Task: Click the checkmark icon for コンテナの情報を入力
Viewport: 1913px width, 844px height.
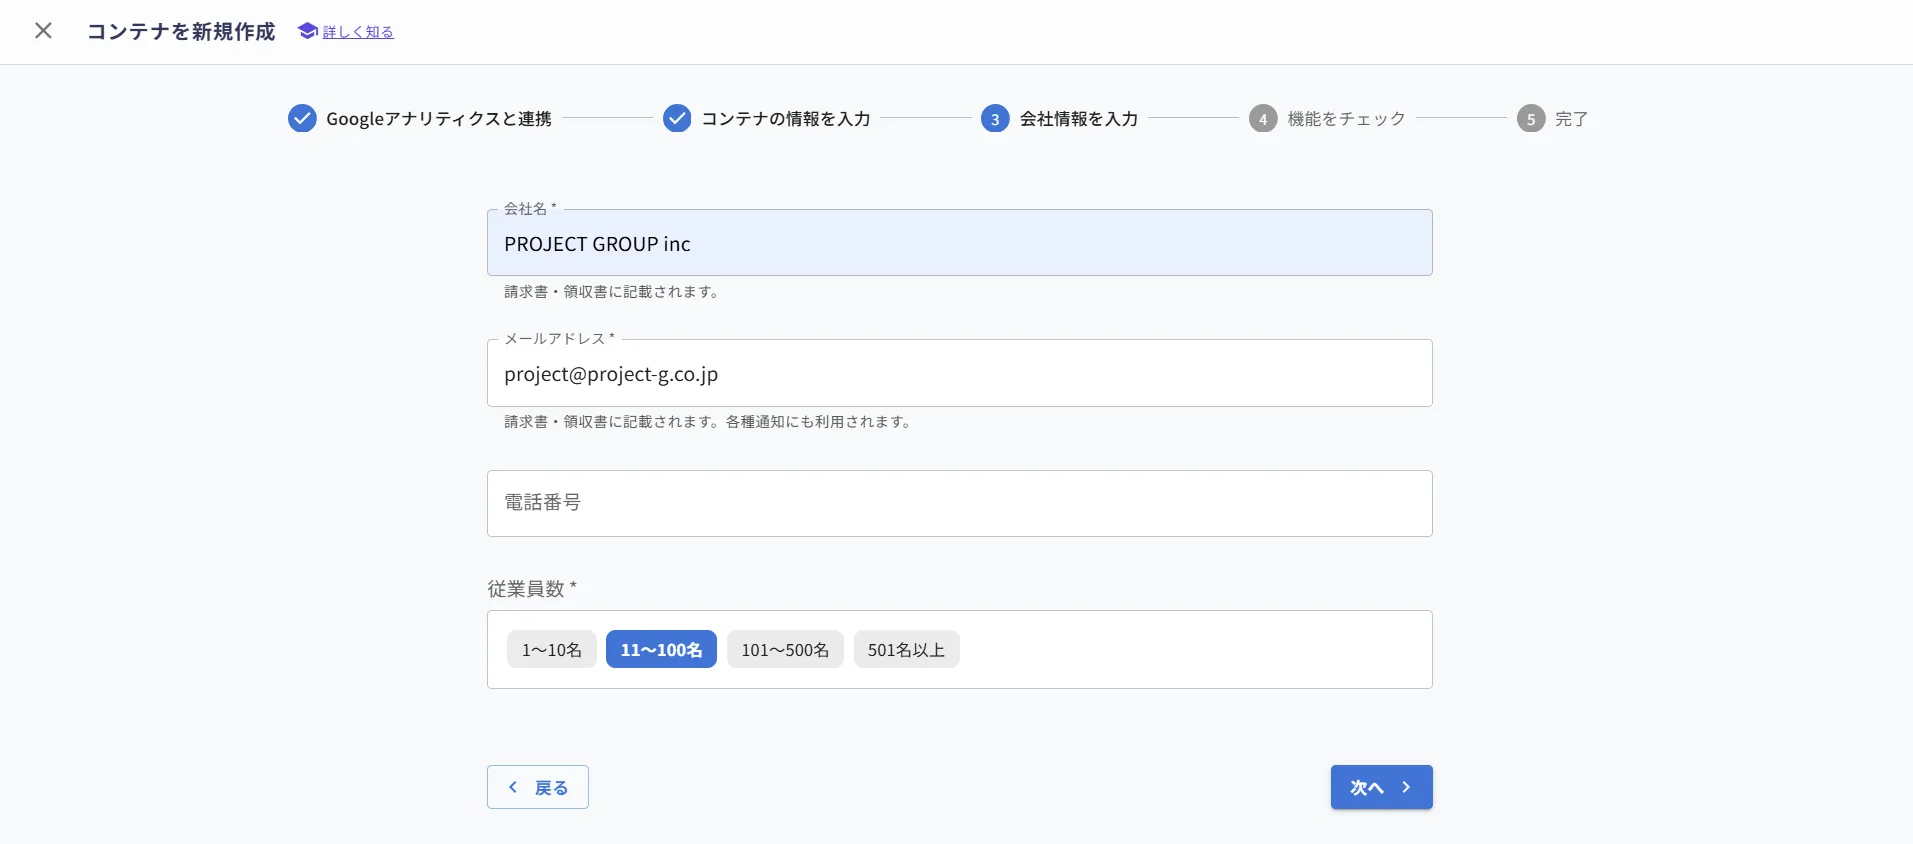Action: click(x=677, y=118)
